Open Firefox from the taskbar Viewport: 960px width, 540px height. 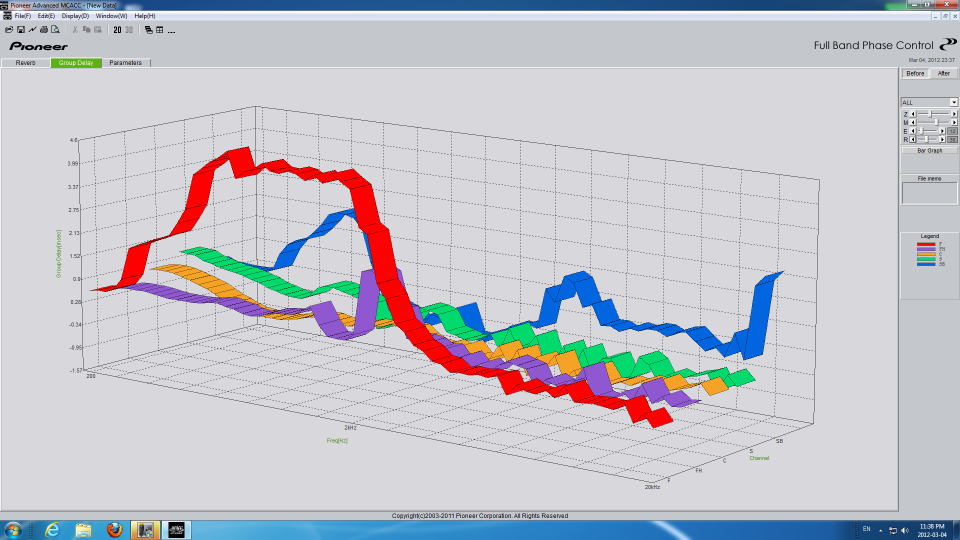click(114, 530)
